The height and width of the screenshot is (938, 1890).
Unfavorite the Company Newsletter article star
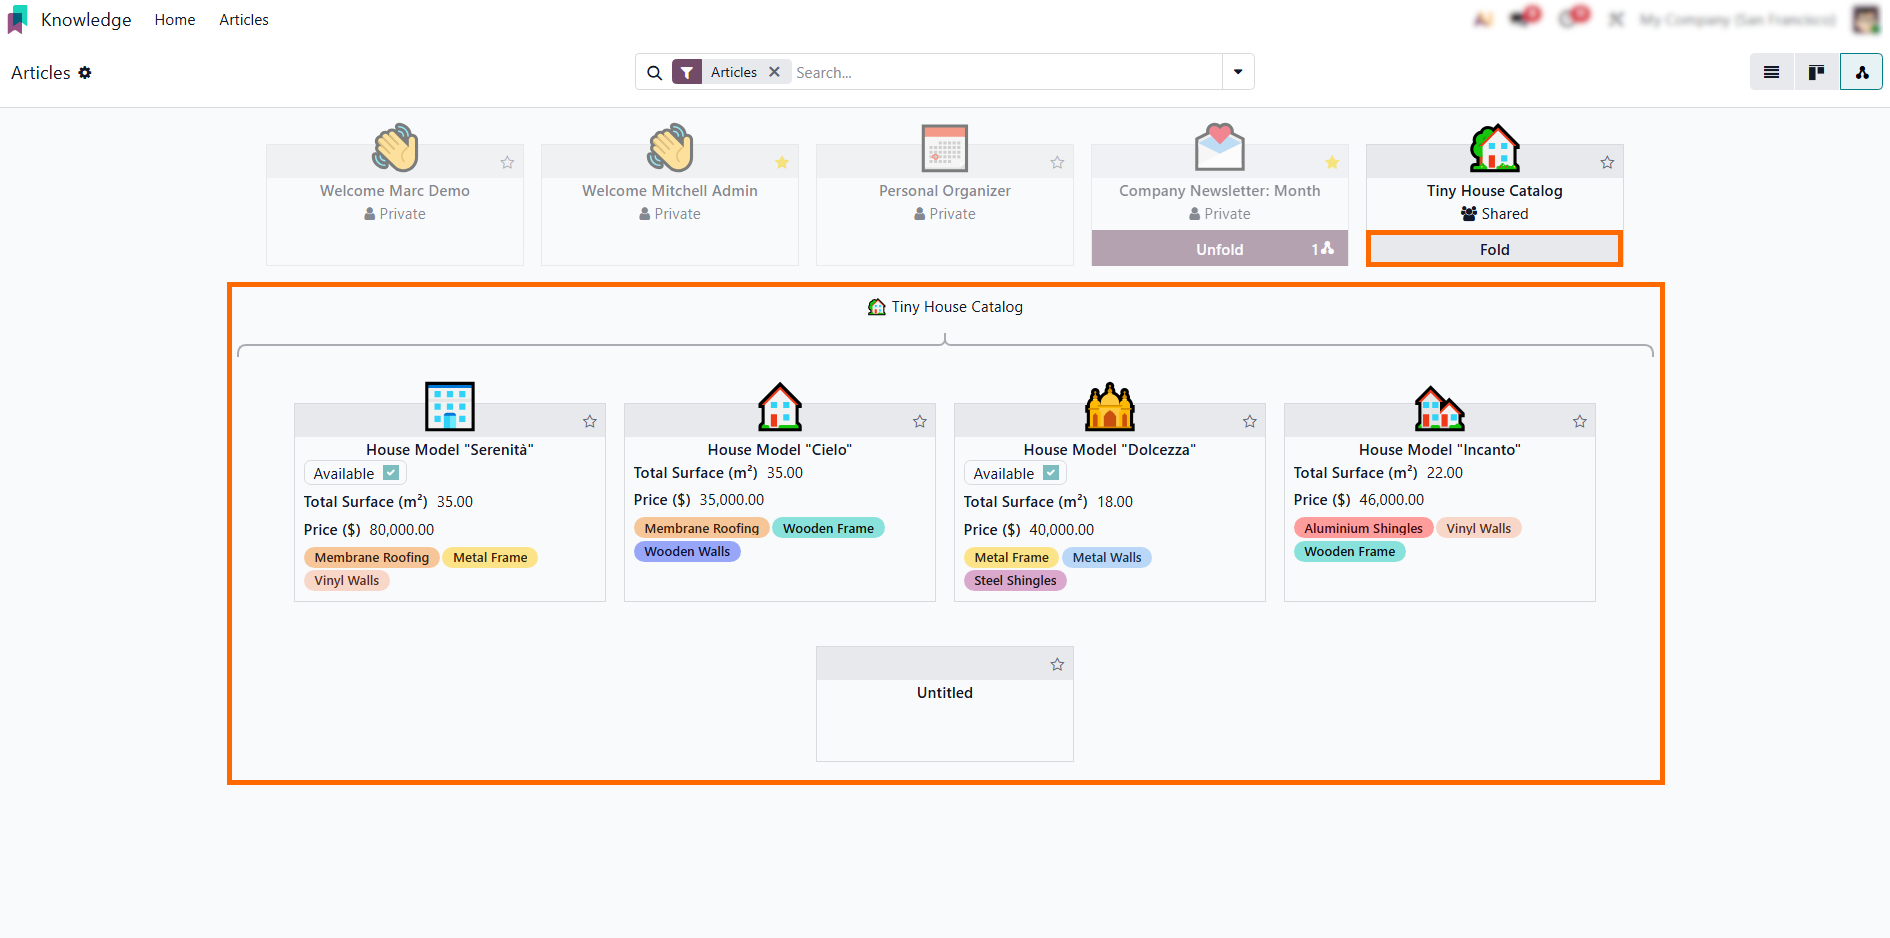tap(1332, 163)
